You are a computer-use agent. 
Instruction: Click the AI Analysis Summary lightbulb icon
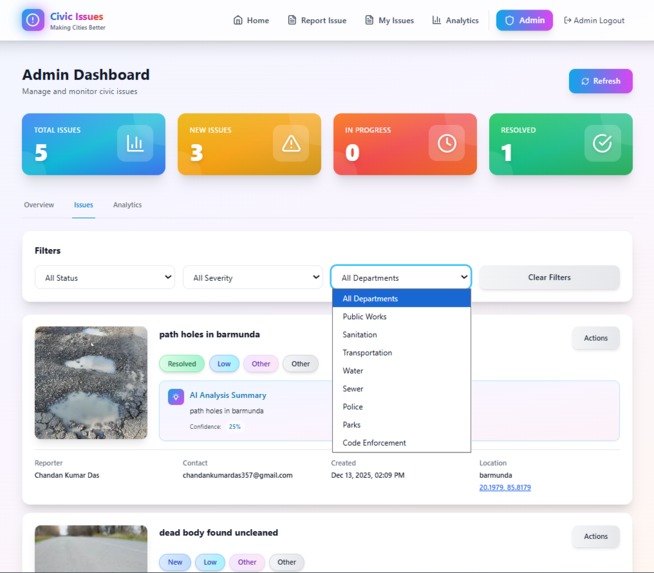pyautogui.click(x=176, y=397)
